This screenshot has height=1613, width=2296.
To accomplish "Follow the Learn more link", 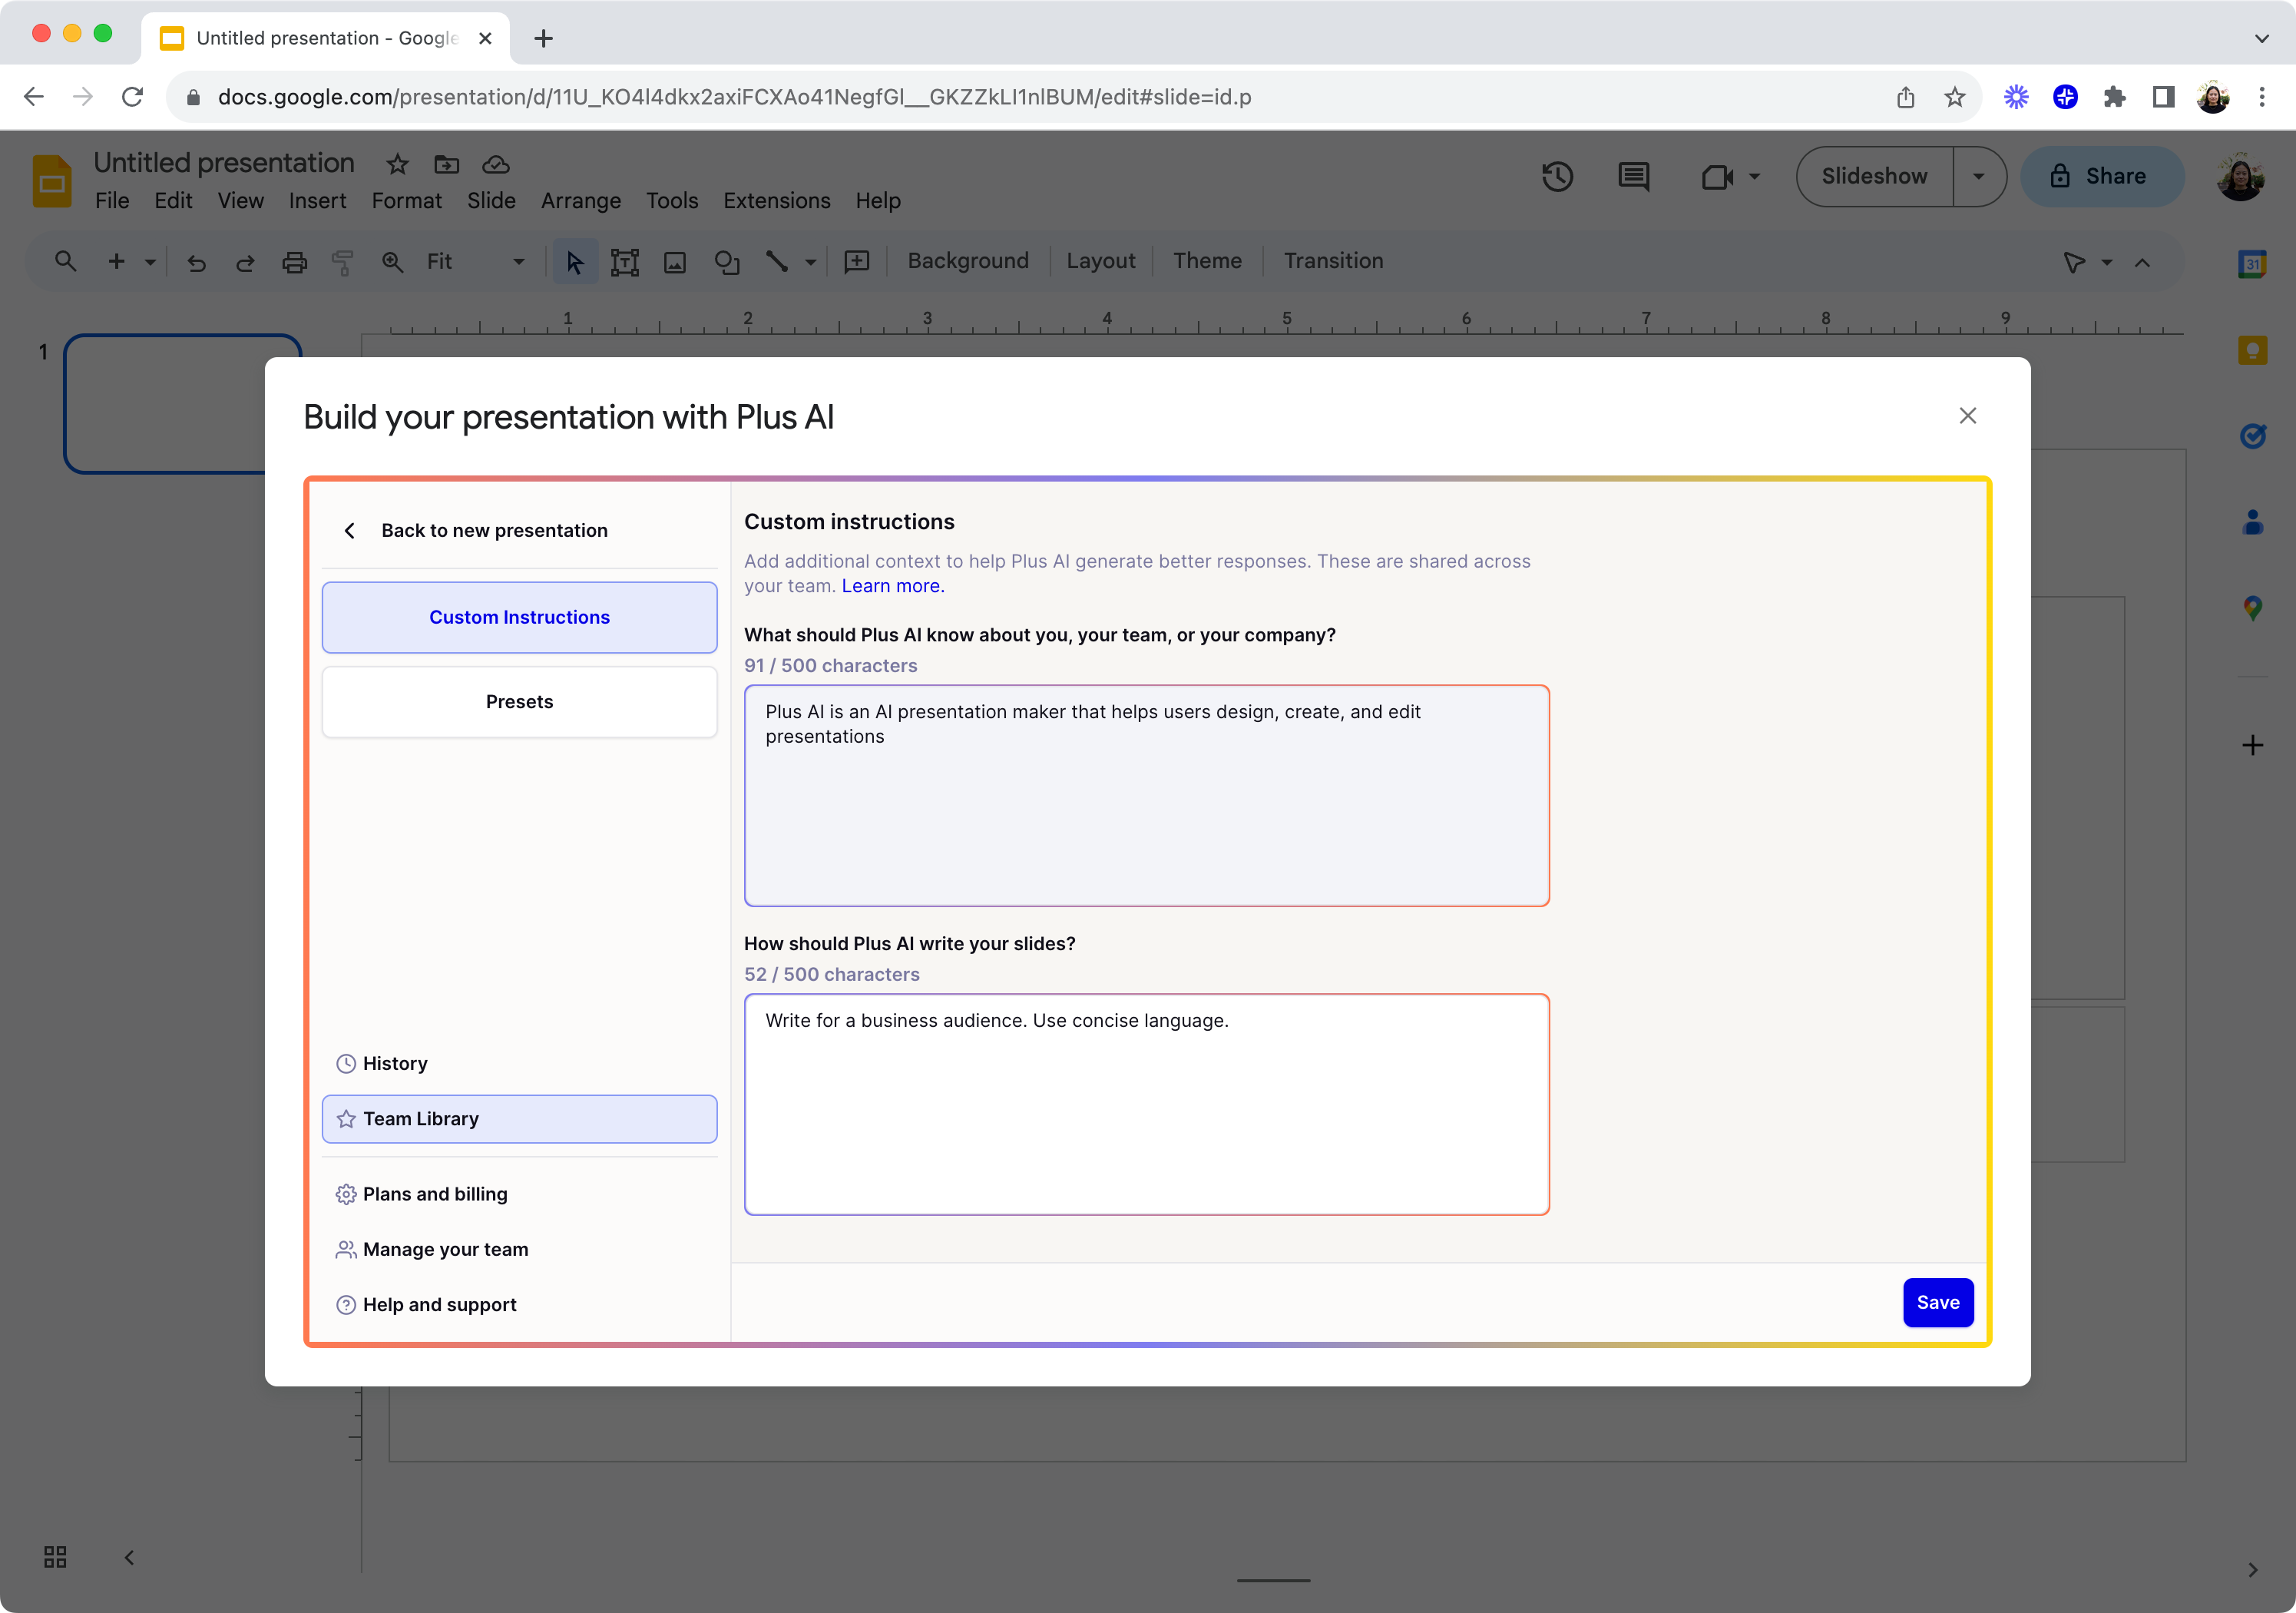I will 893,586.
